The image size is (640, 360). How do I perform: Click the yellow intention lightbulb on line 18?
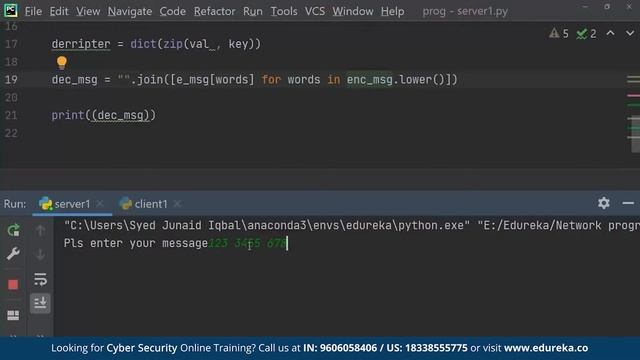62,62
